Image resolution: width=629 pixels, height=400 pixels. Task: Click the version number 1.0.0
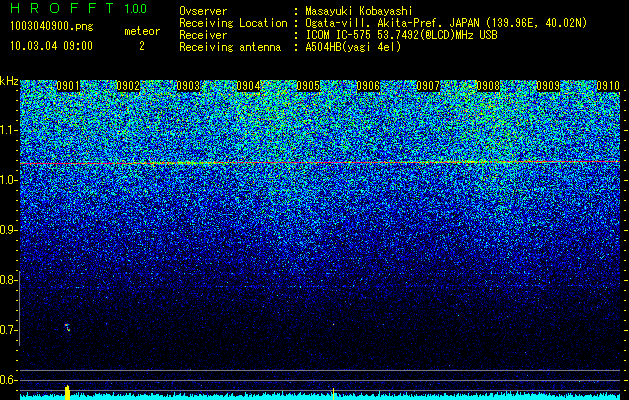(x=136, y=8)
